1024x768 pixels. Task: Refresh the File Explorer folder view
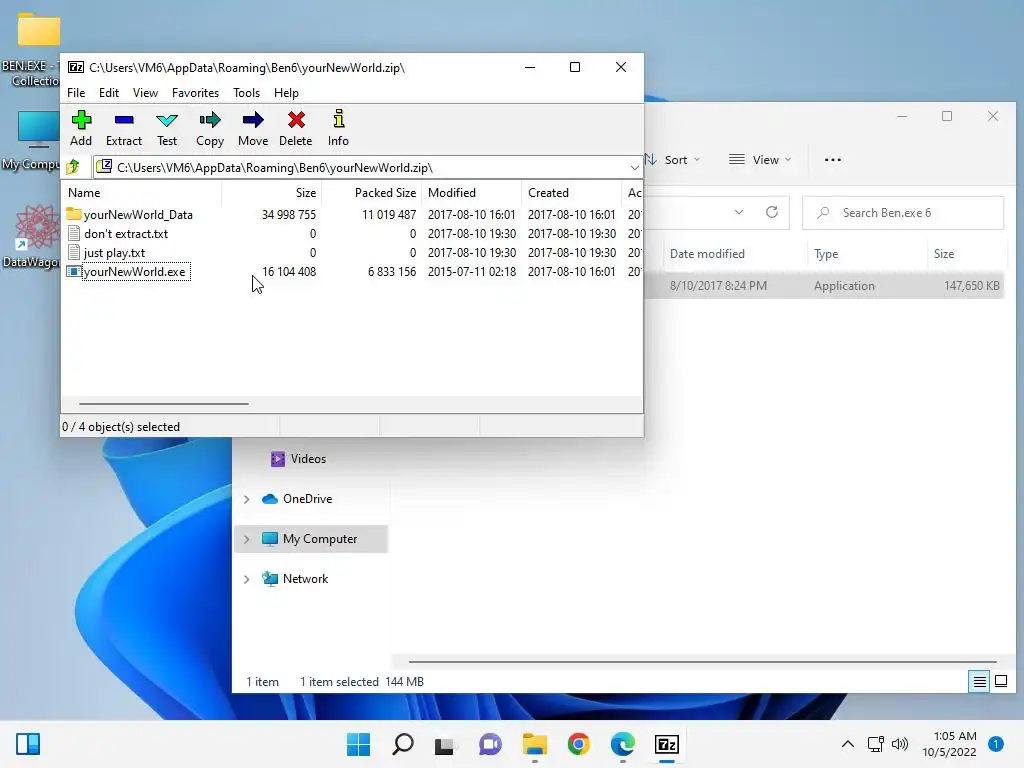[772, 212]
